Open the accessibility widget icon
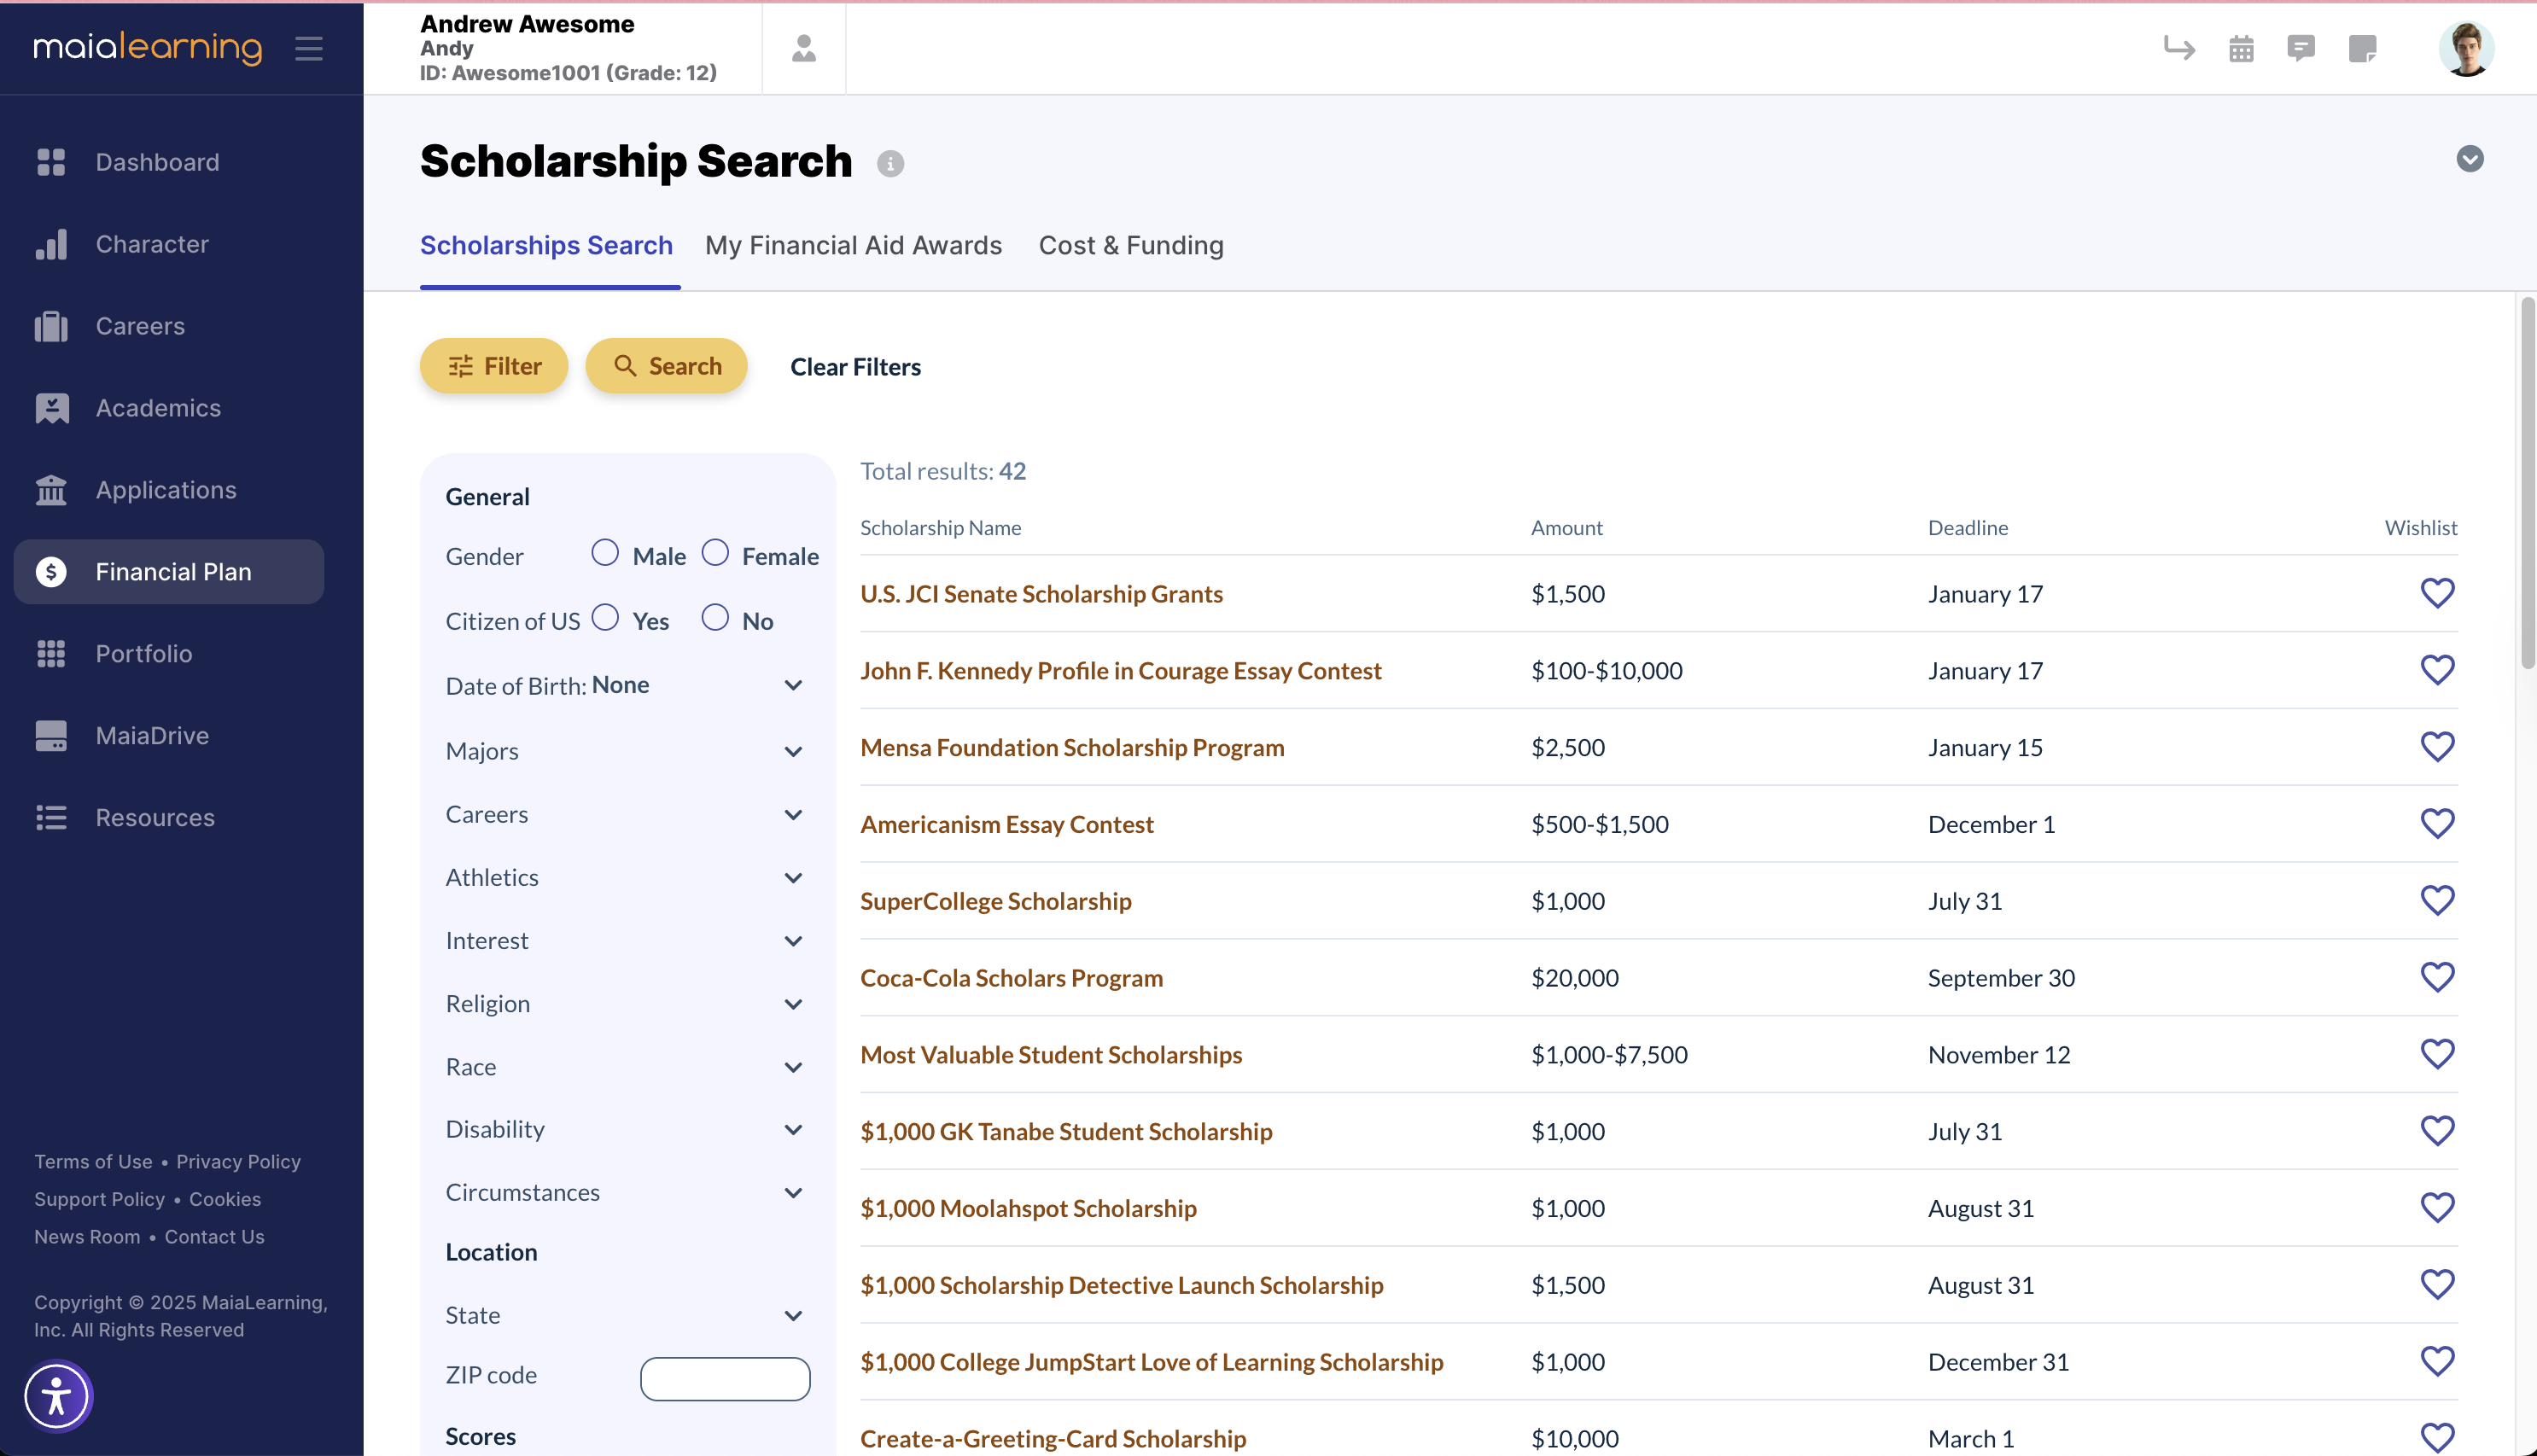The width and height of the screenshot is (2537, 1456). click(x=57, y=1396)
